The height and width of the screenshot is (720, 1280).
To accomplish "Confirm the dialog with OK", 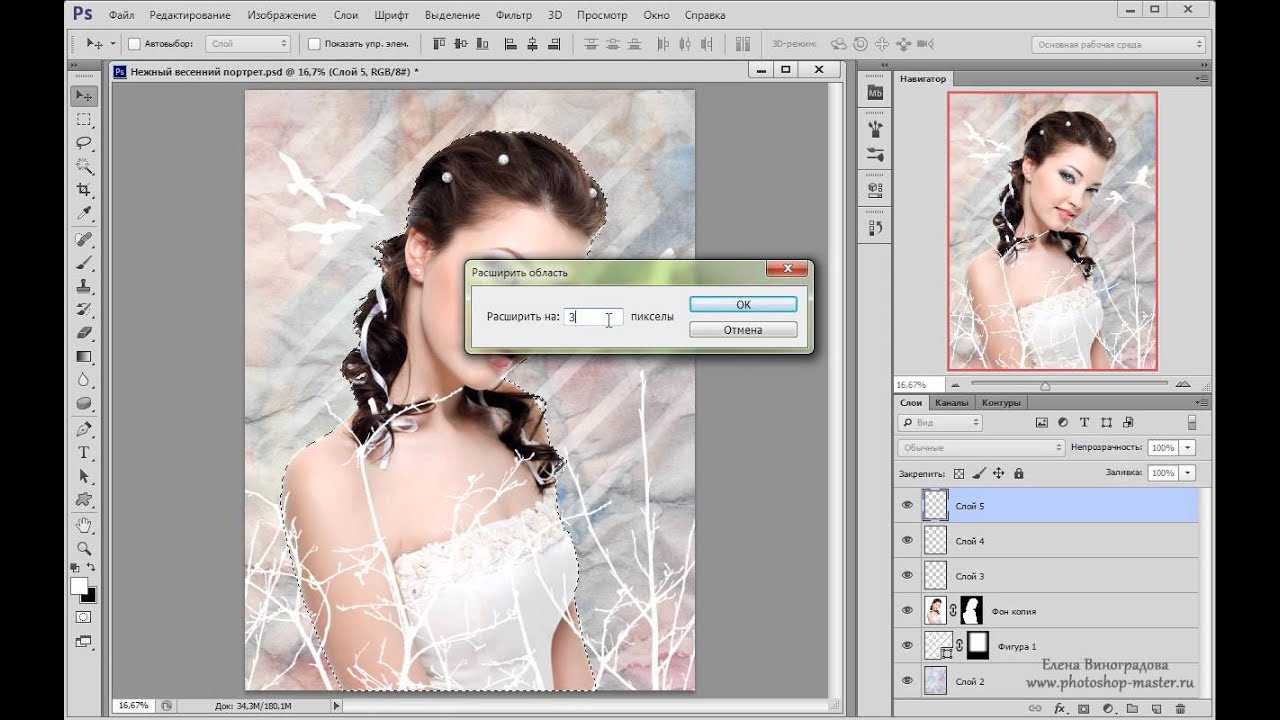I will 743,305.
